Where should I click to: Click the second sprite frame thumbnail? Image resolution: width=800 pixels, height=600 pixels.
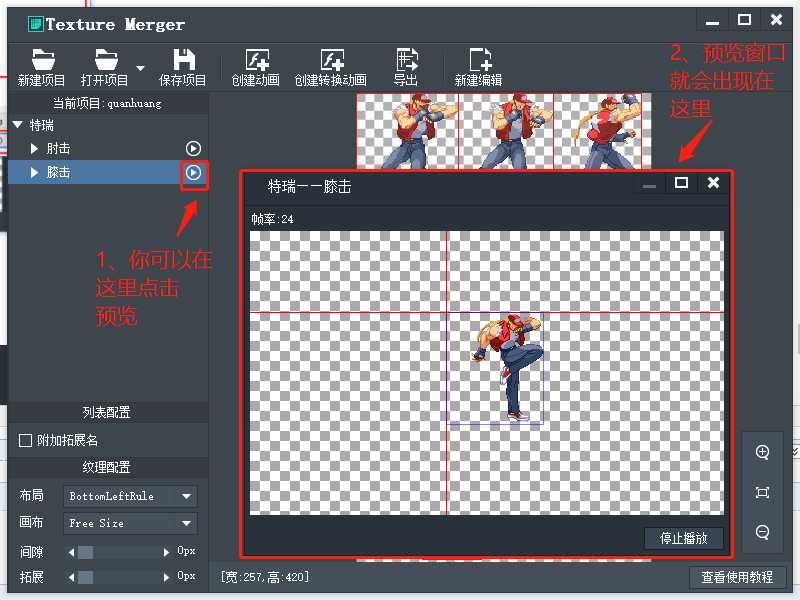click(506, 131)
